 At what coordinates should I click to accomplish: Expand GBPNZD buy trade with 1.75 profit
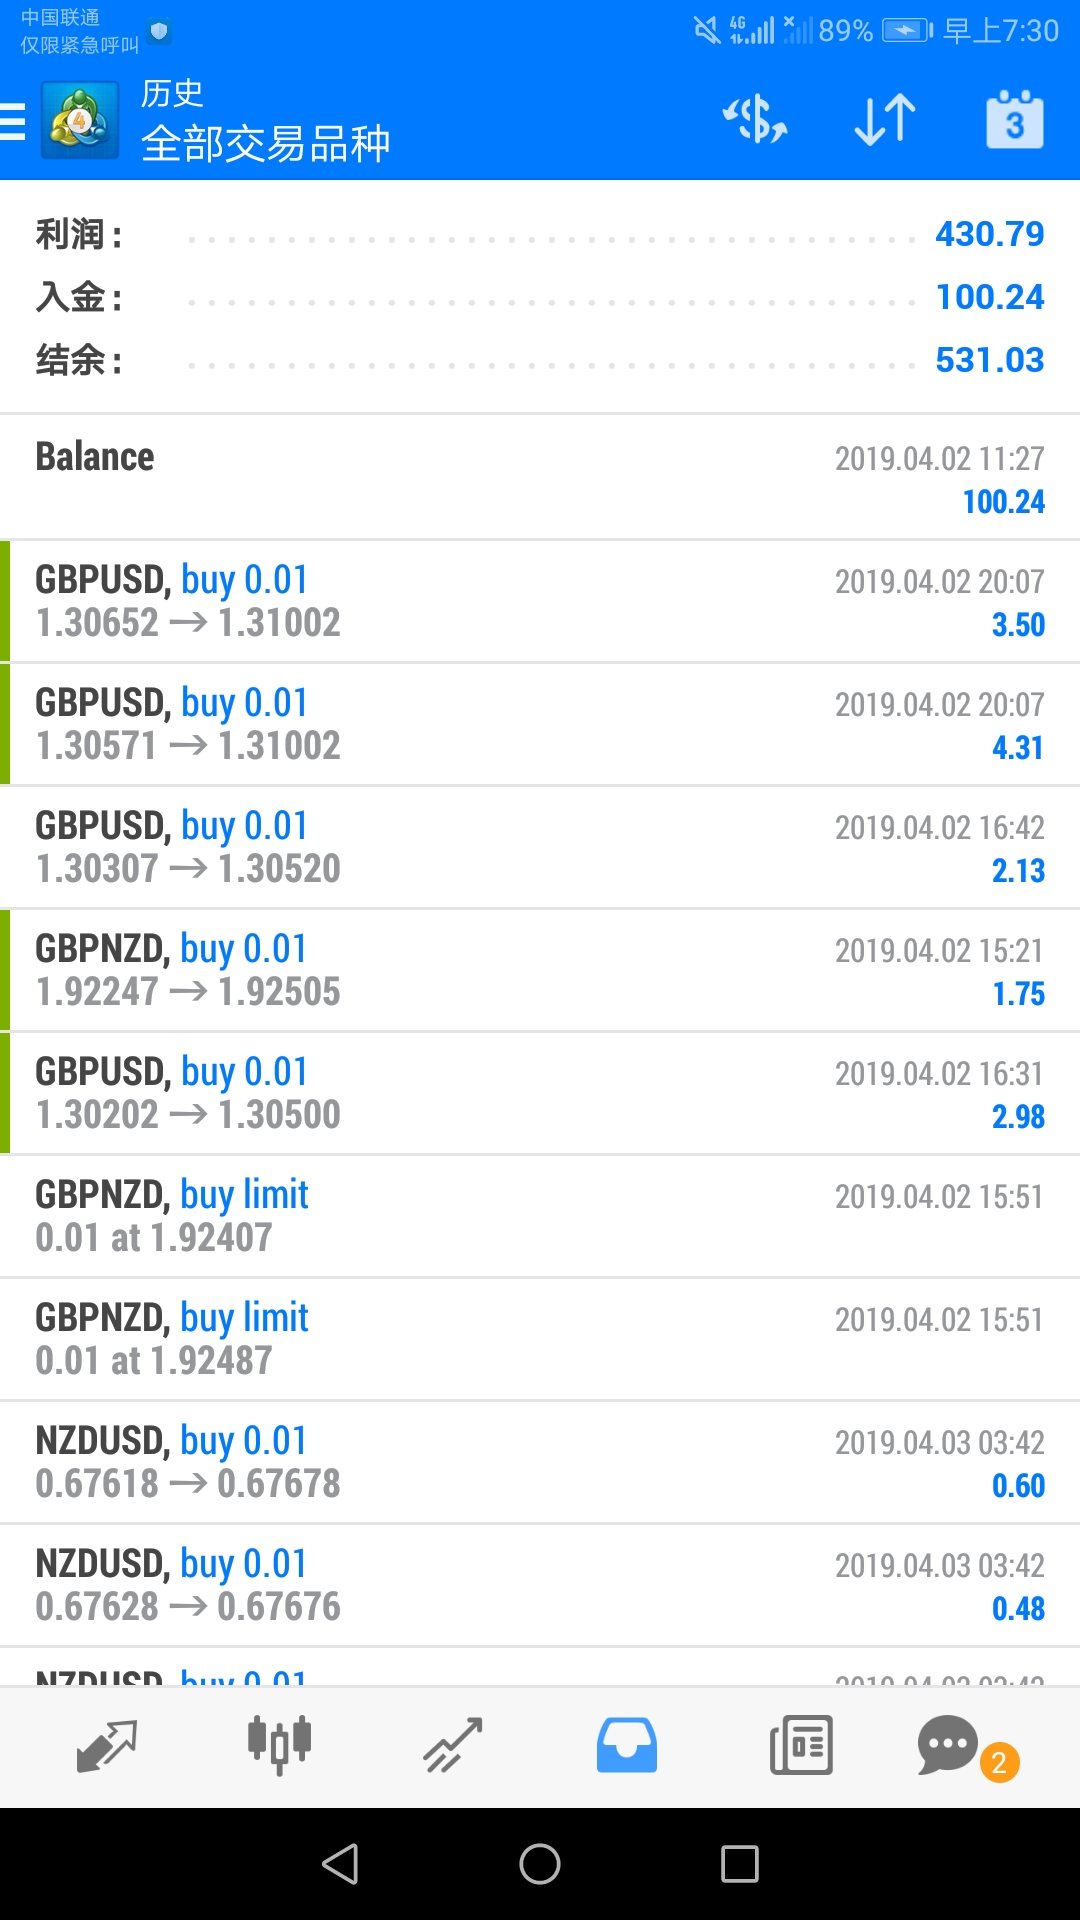coord(540,970)
